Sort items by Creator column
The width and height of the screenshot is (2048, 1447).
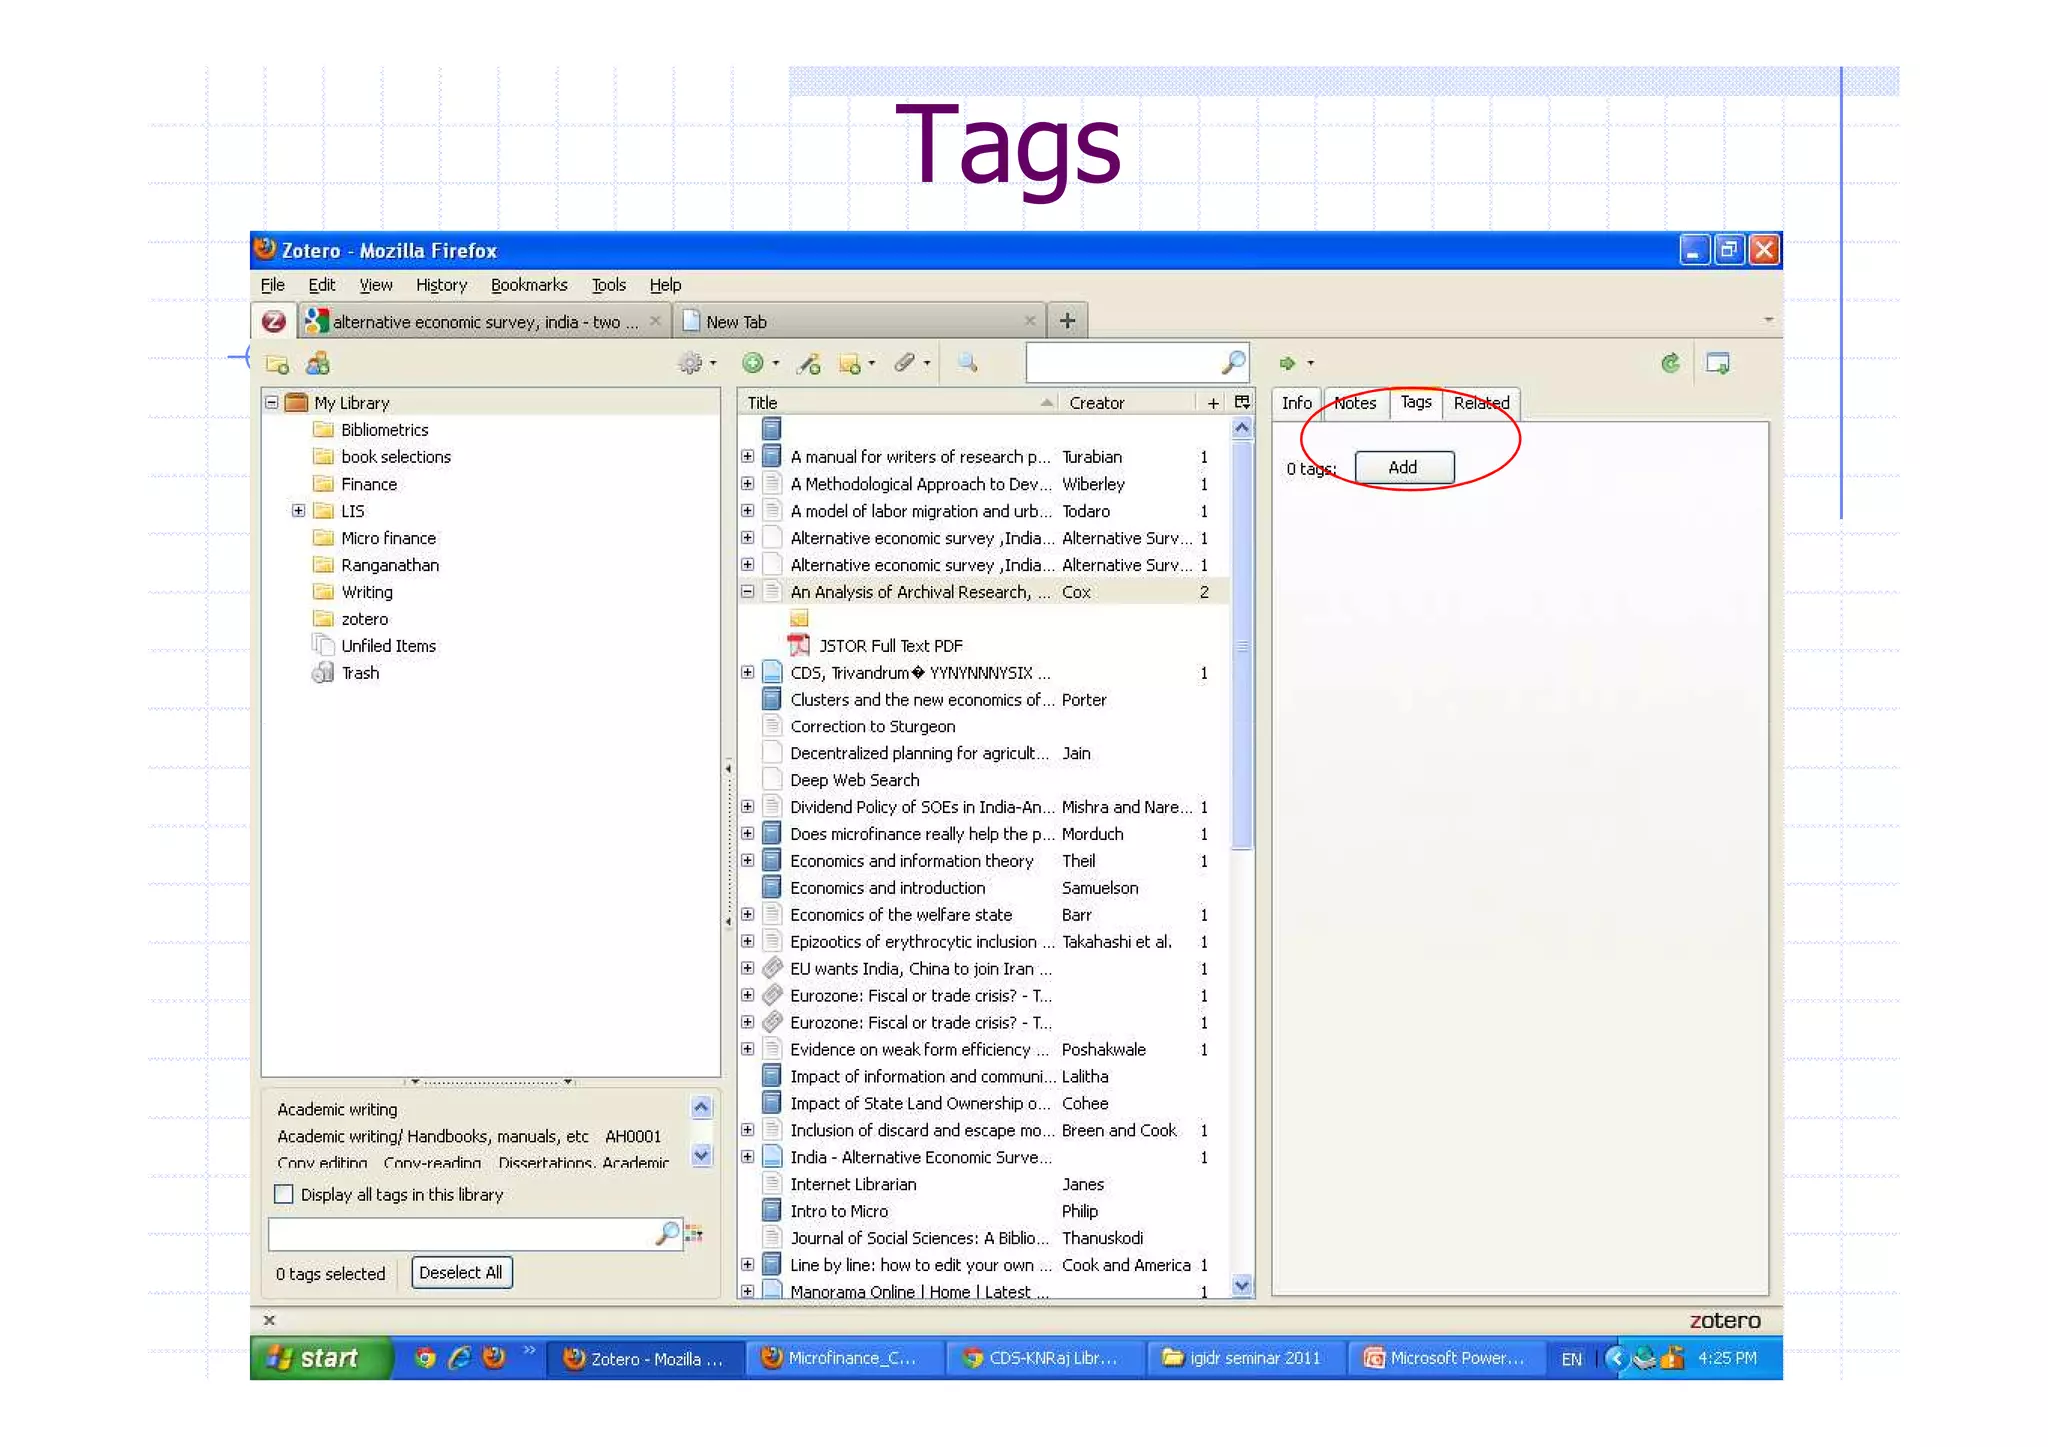click(x=1128, y=403)
